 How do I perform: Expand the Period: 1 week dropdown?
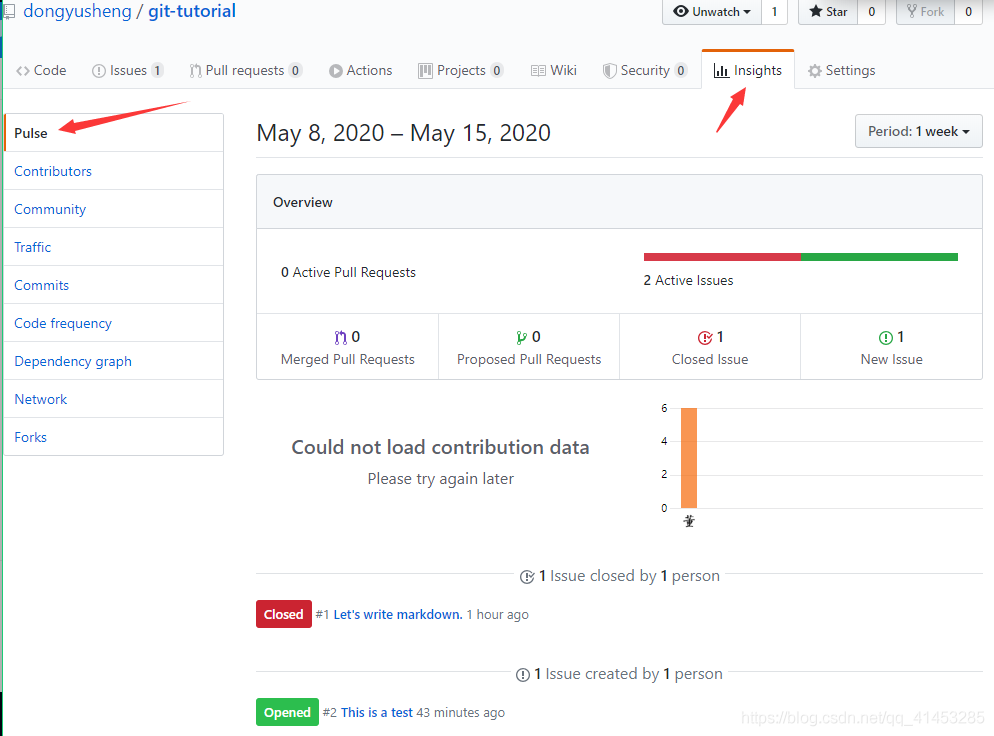pyautogui.click(x=919, y=132)
